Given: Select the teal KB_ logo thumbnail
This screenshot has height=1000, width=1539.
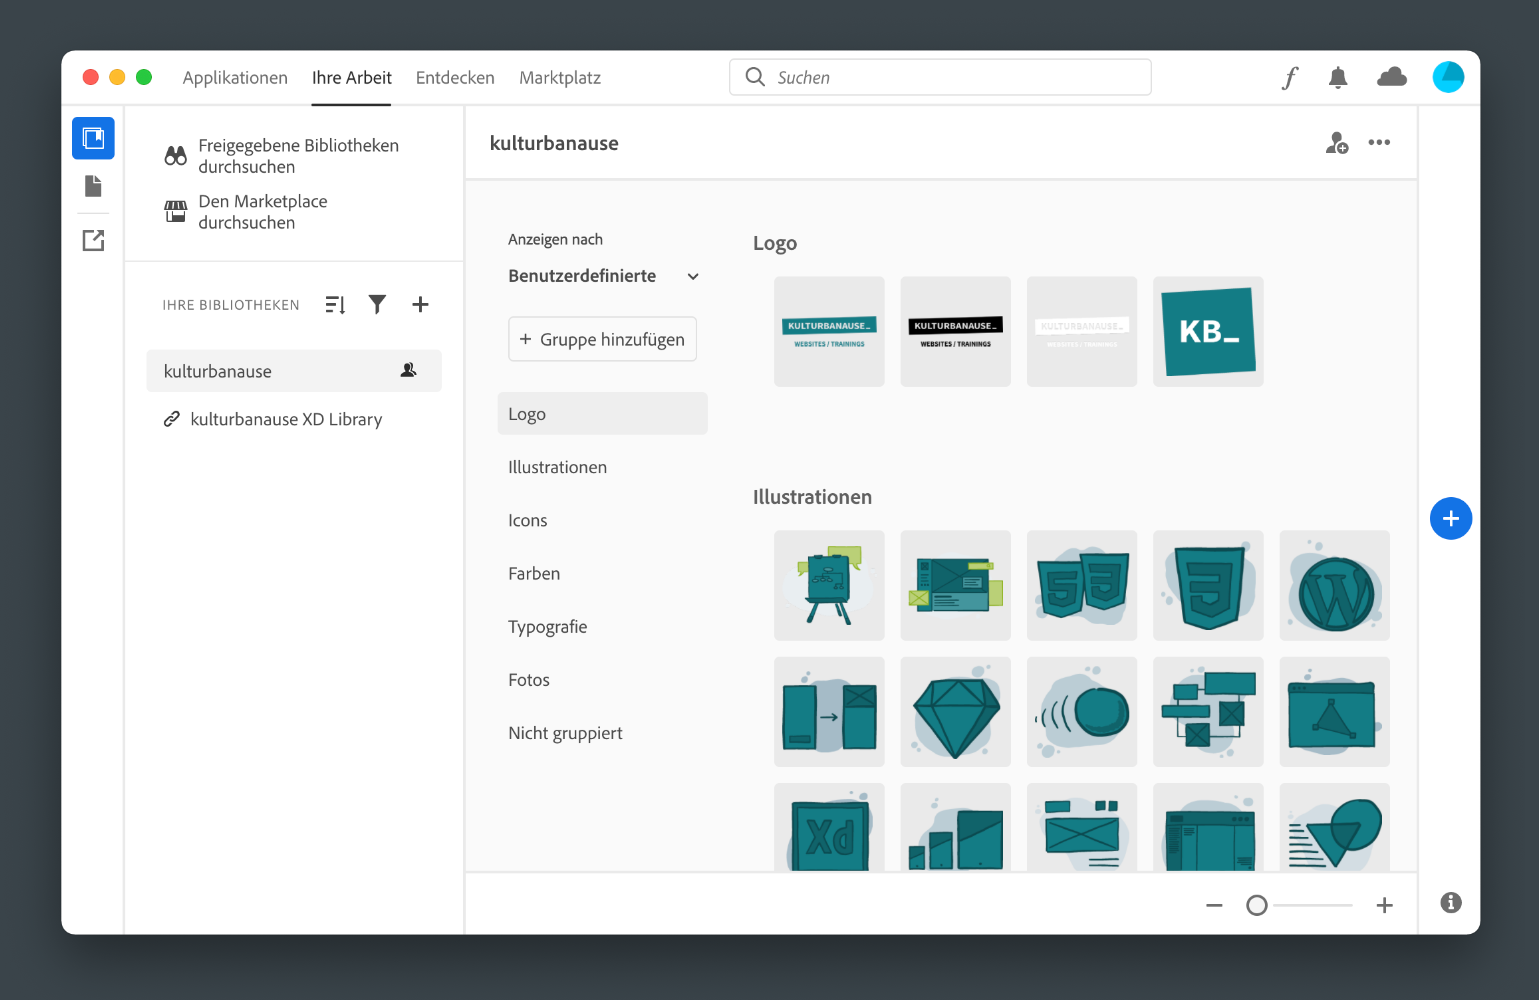Looking at the screenshot, I should (x=1207, y=331).
